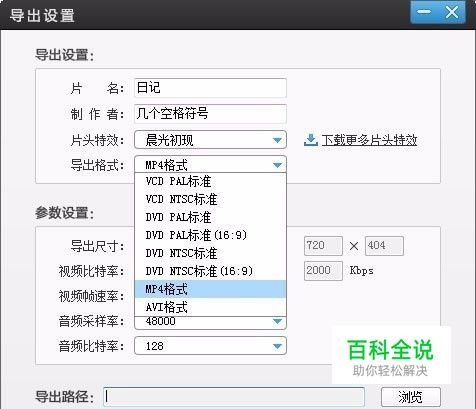Pick DVD NTSC标准(16:9) in the list
The width and height of the screenshot is (476, 409).
[210, 271]
